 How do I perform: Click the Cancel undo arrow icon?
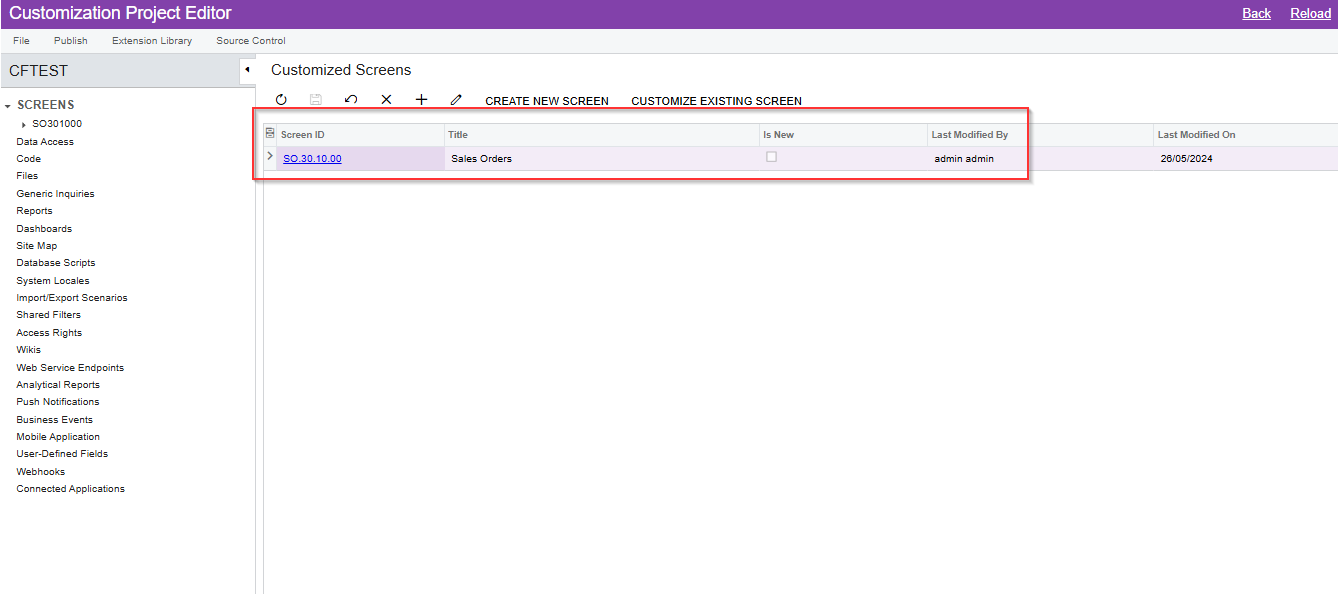(351, 100)
